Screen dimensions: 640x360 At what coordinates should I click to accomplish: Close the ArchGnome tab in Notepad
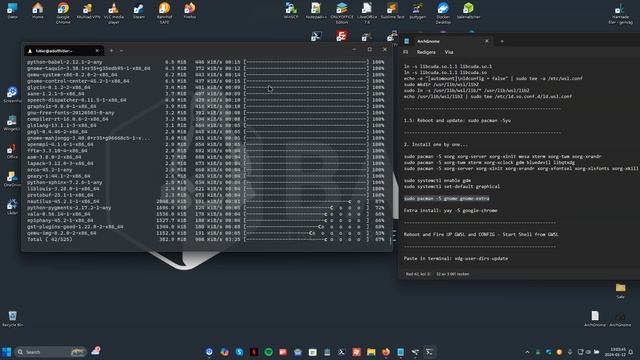tap(487, 41)
